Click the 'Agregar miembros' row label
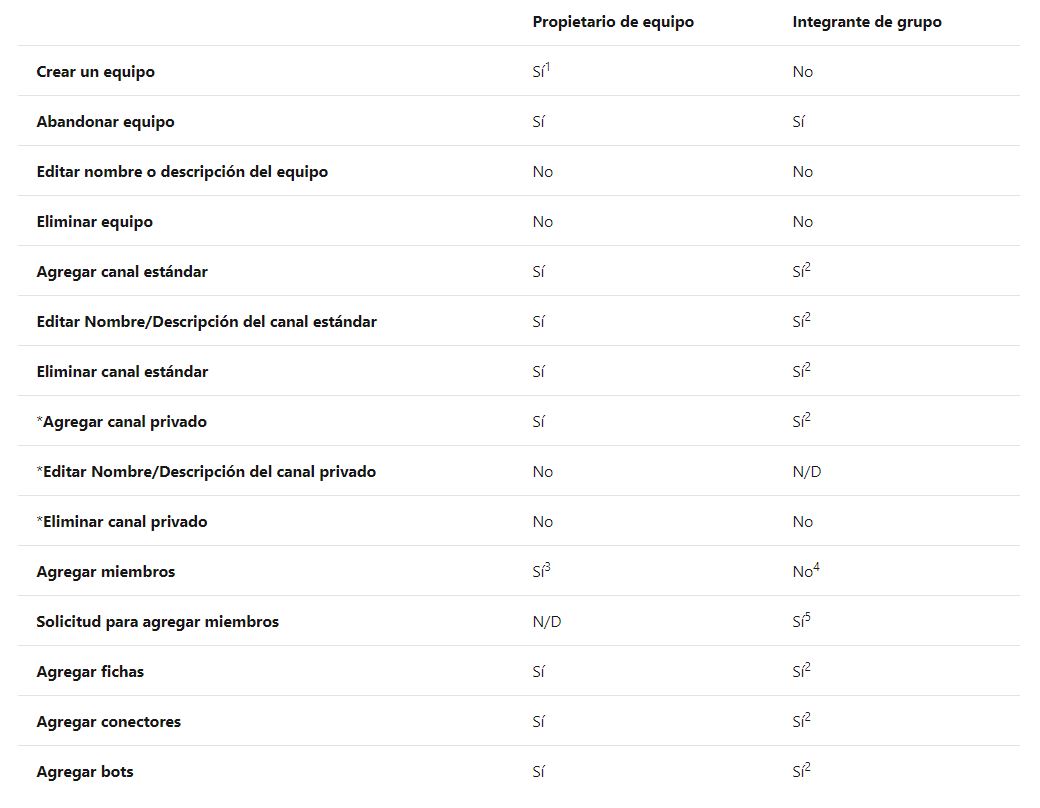Image resolution: width=1040 pixels, height=808 pixels. pyautogui.click(x=105, y=572)
